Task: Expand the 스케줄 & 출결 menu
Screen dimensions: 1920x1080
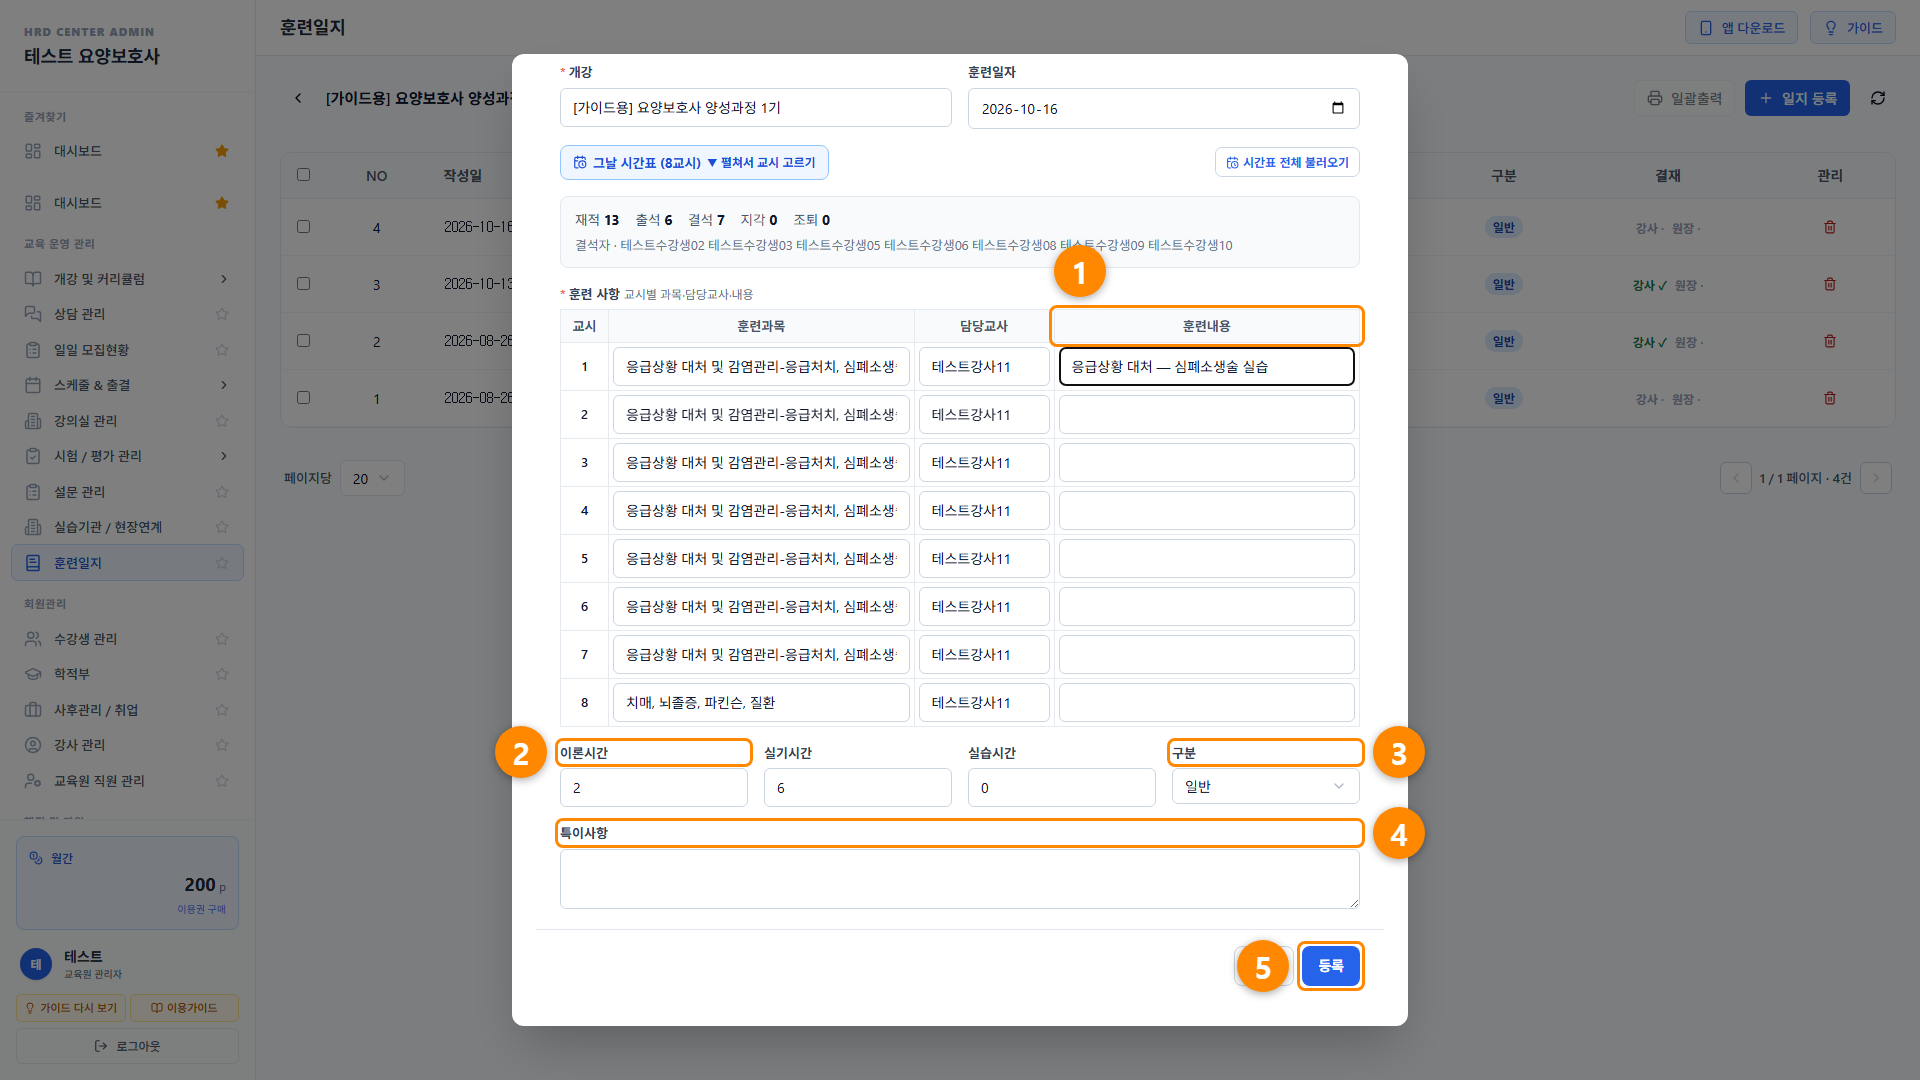Action: tap(127, 385)
